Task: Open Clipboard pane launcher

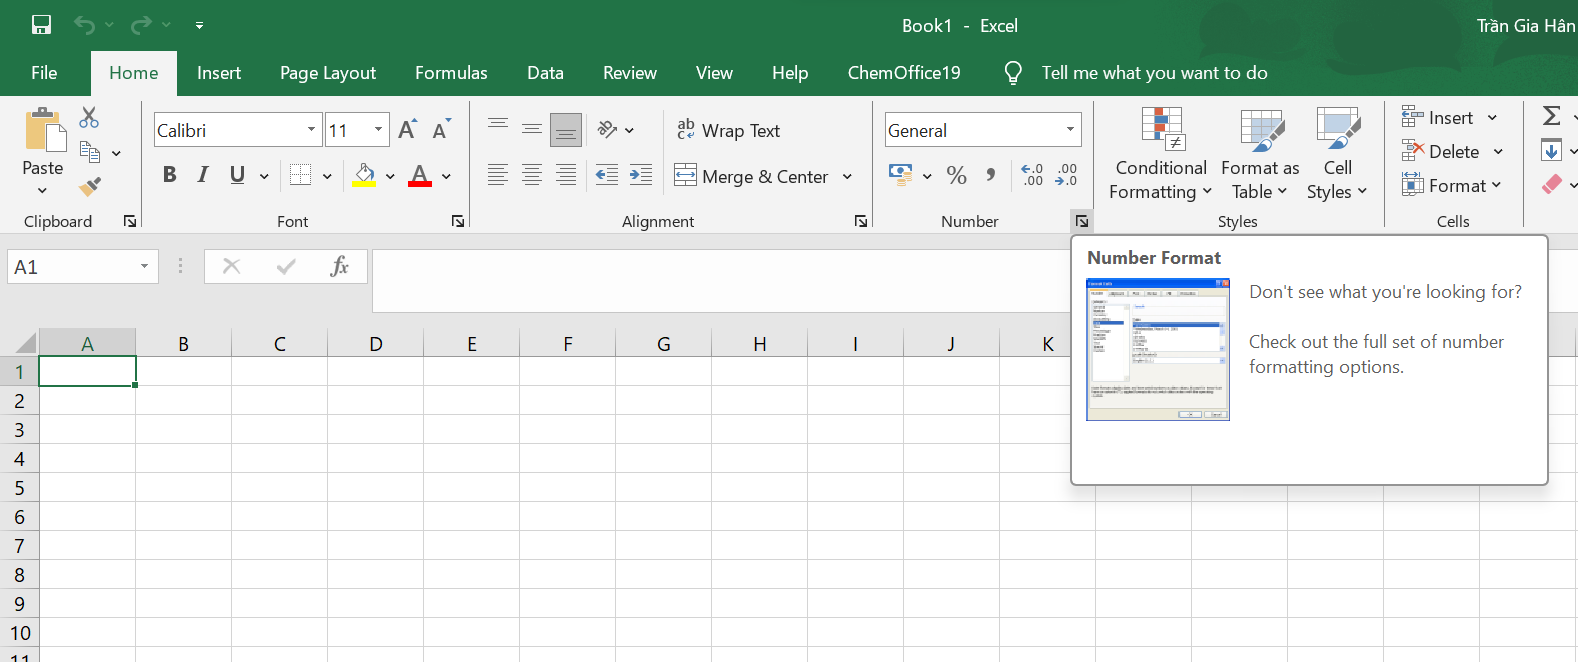Action: pos(130,221)
